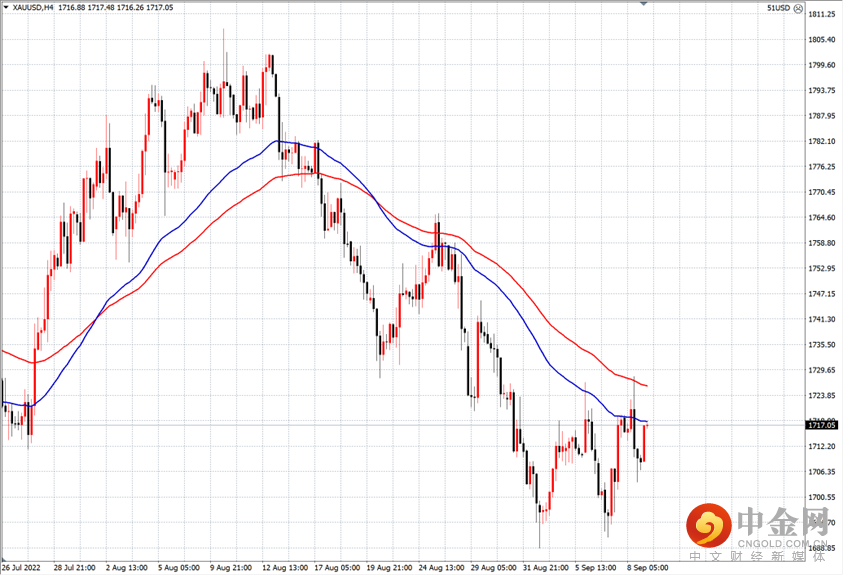Click the 1799.60 price axis label
The image size is (843, 575).
pyautogui.click(x=821, y=65)
